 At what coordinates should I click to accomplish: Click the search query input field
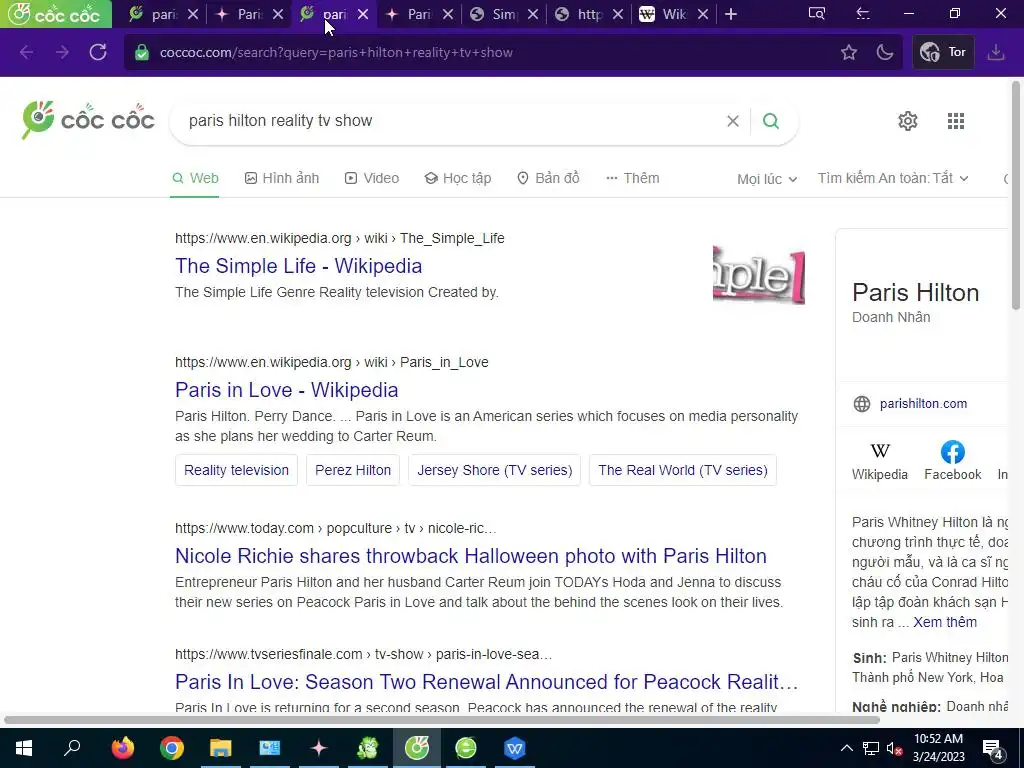click(451, 121)
